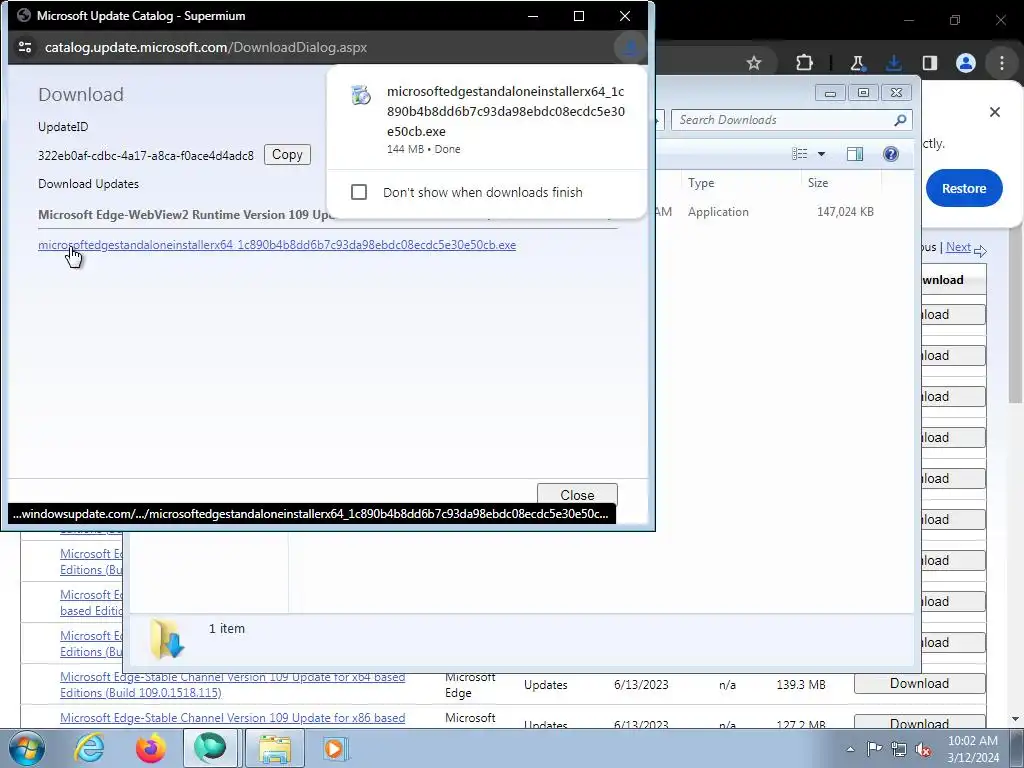Open Windows Media Player from taskbar
Image resolution: width=1024 pixels, height=768 pixels.
[x=335, y=748]
